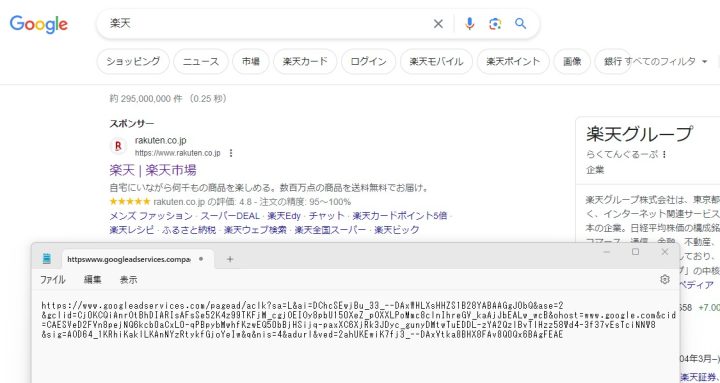
Task: Open the チャット sitelink
Action: point(326,215)
